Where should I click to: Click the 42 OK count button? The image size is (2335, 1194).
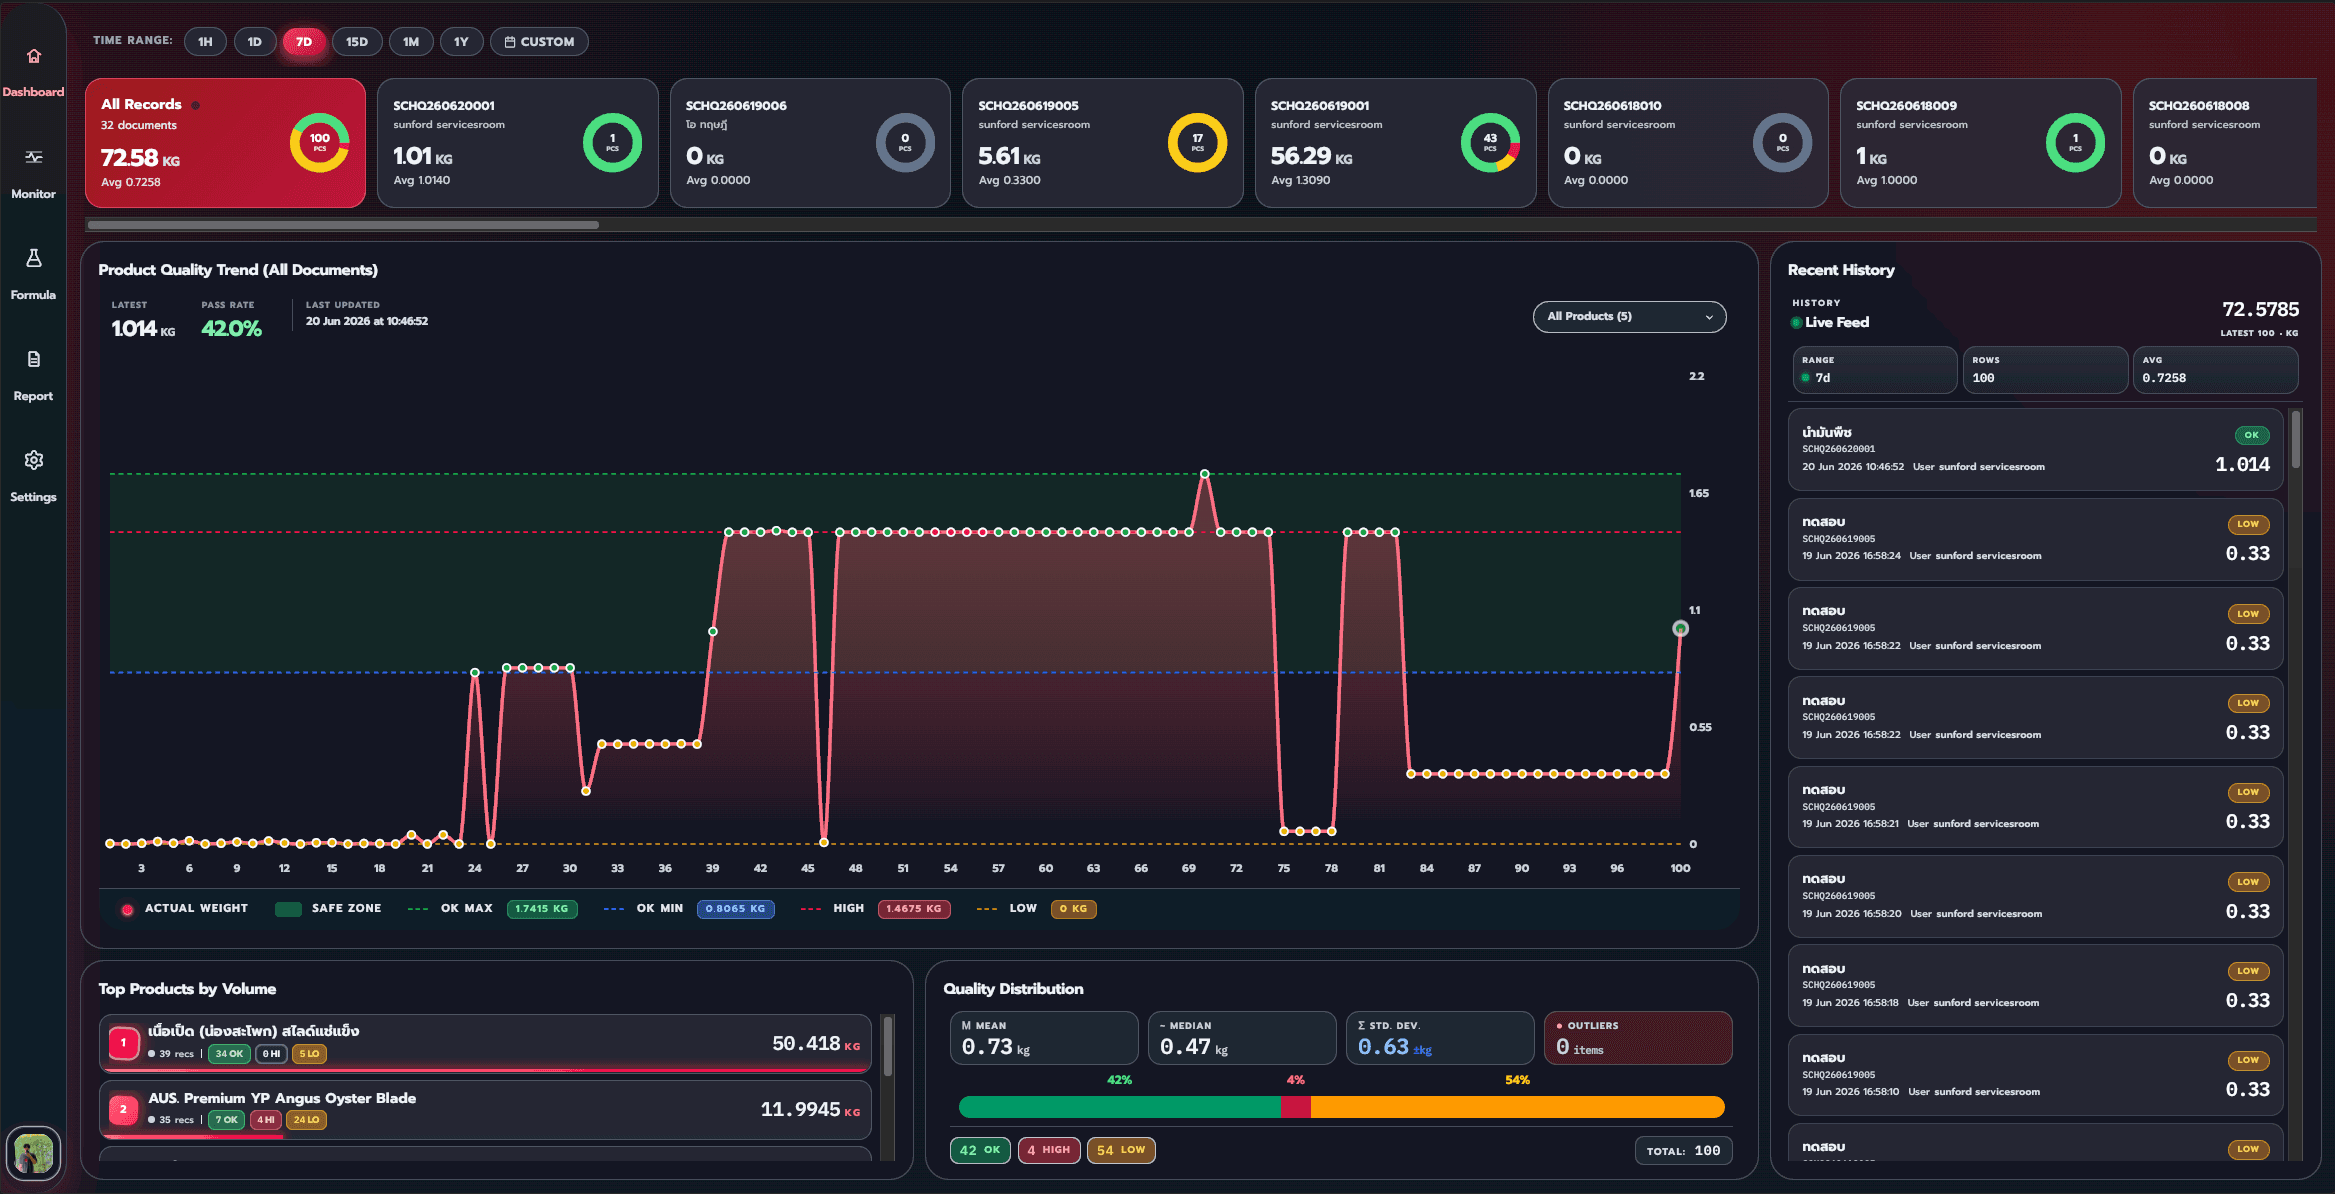click(980, 1150)
